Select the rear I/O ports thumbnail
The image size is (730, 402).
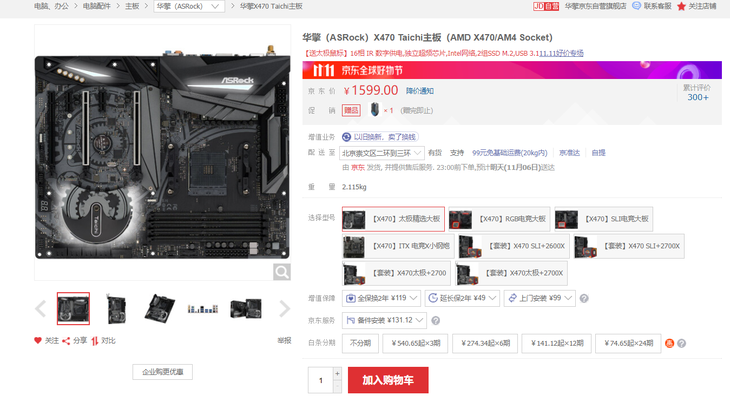point(203,308)
